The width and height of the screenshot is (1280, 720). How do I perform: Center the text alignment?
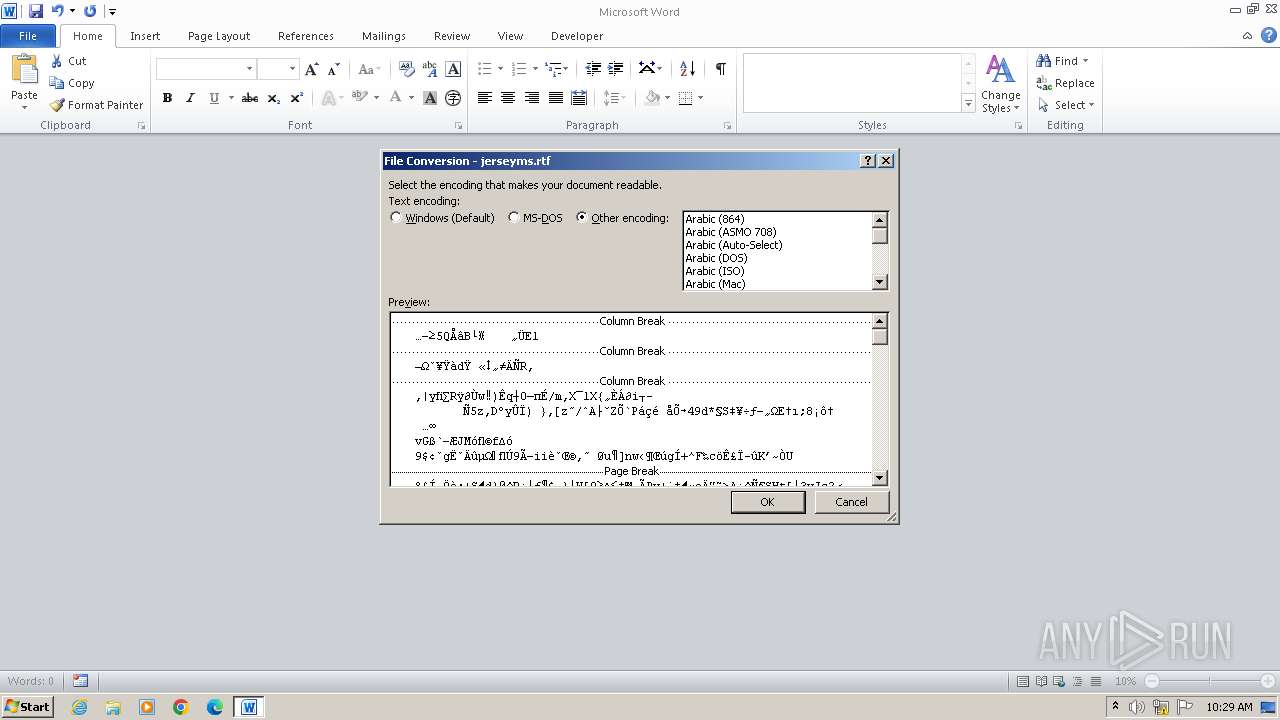pyautogui.click(x=508, y=98)
